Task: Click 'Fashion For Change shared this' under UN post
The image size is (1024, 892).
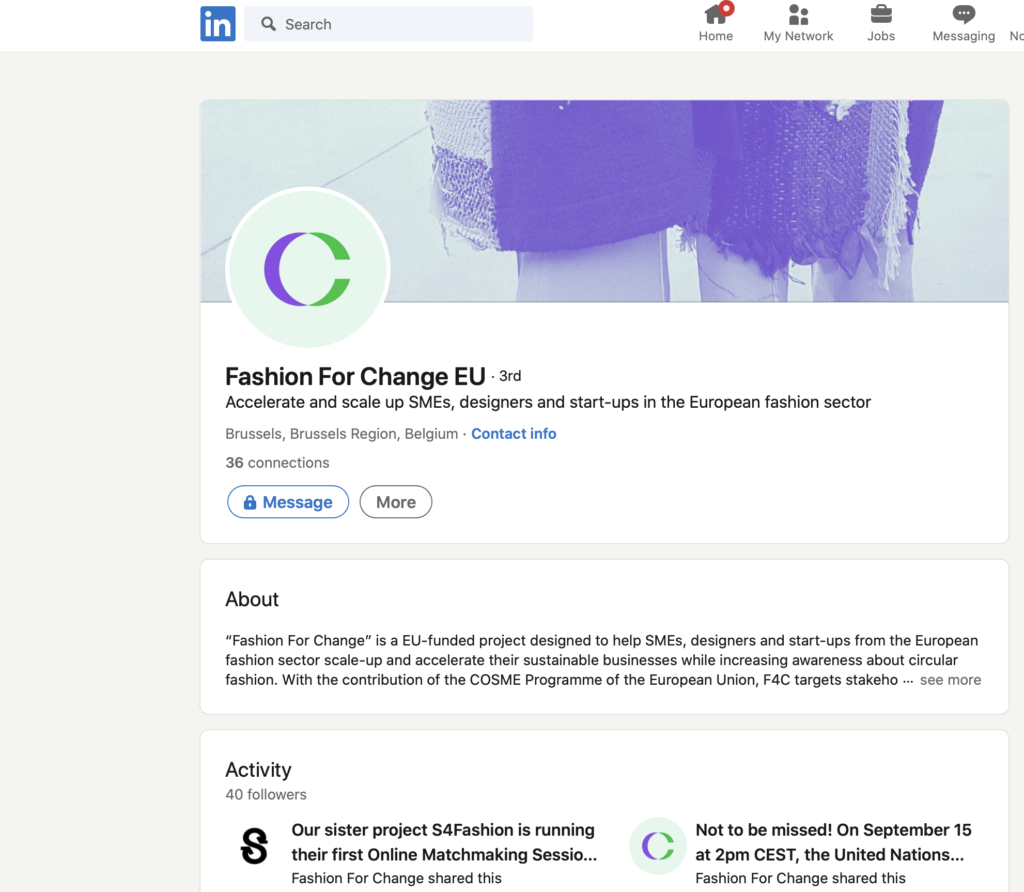Action: pyautogui.click(x=800, y=878)
